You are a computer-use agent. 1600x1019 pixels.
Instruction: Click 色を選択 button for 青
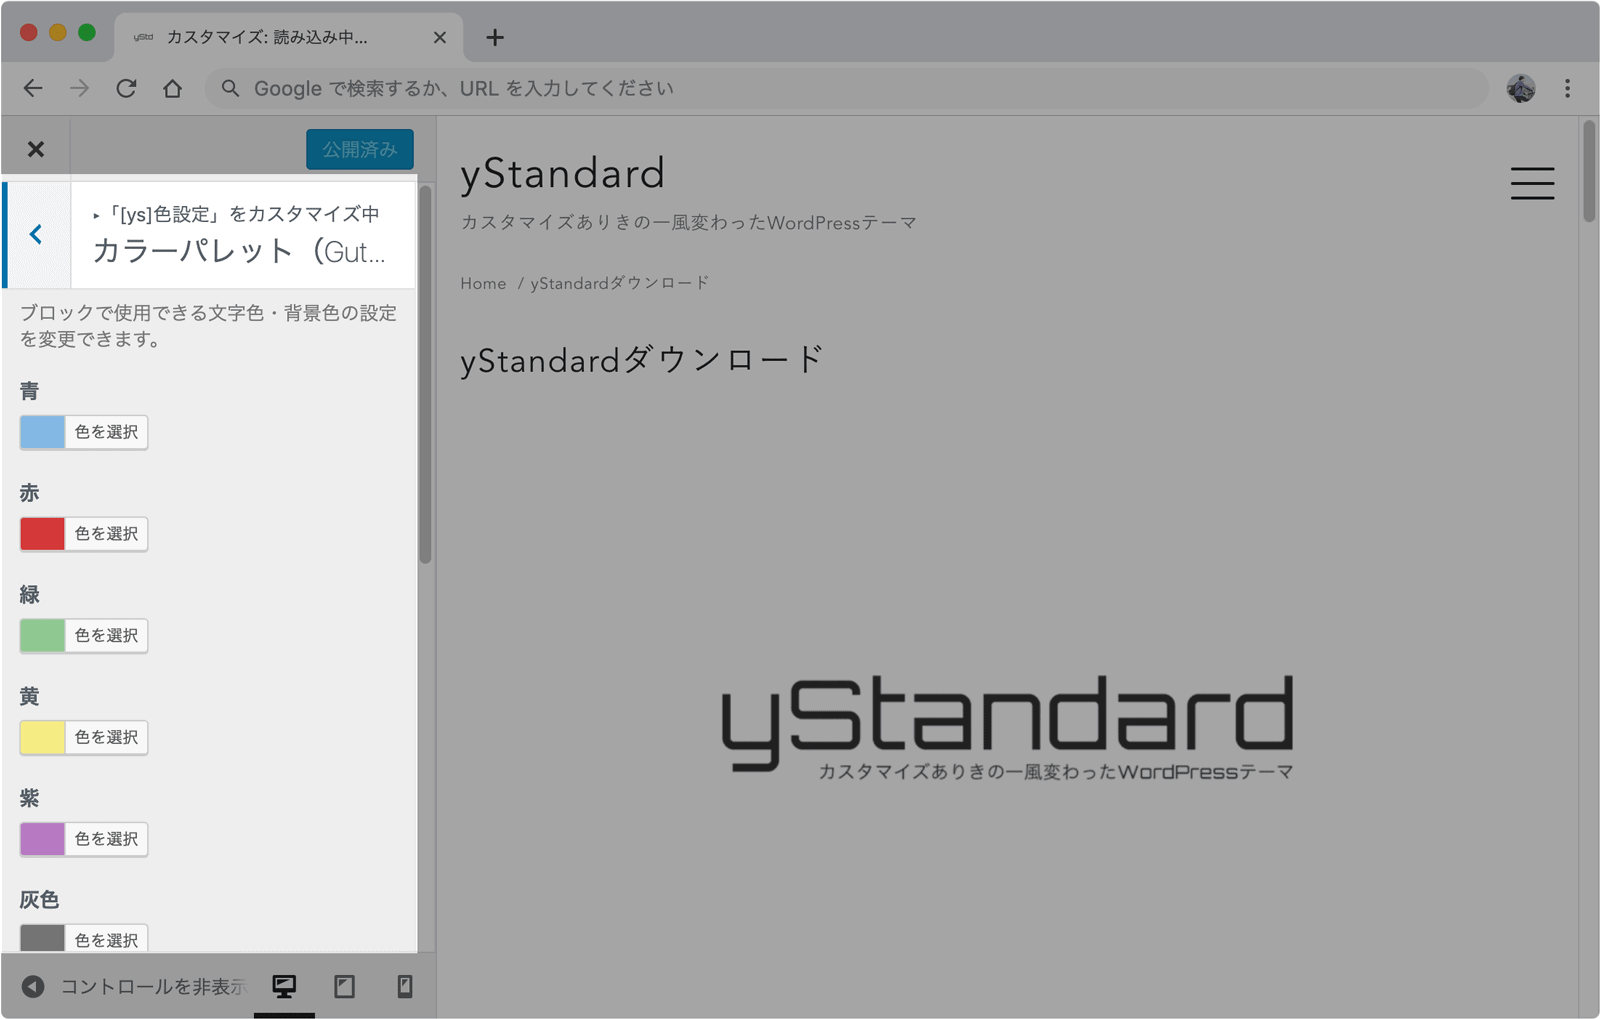(x=107, y=432)
